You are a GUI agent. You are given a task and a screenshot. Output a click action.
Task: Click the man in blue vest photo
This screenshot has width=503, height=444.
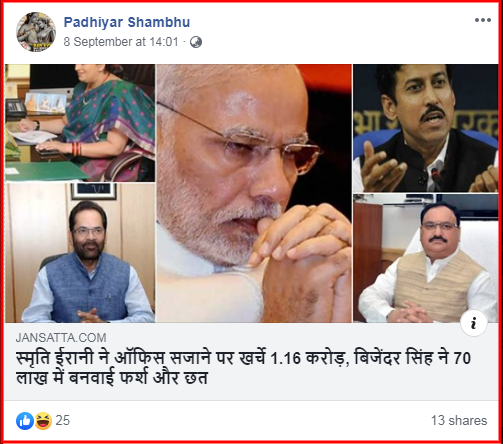[80, 253]
